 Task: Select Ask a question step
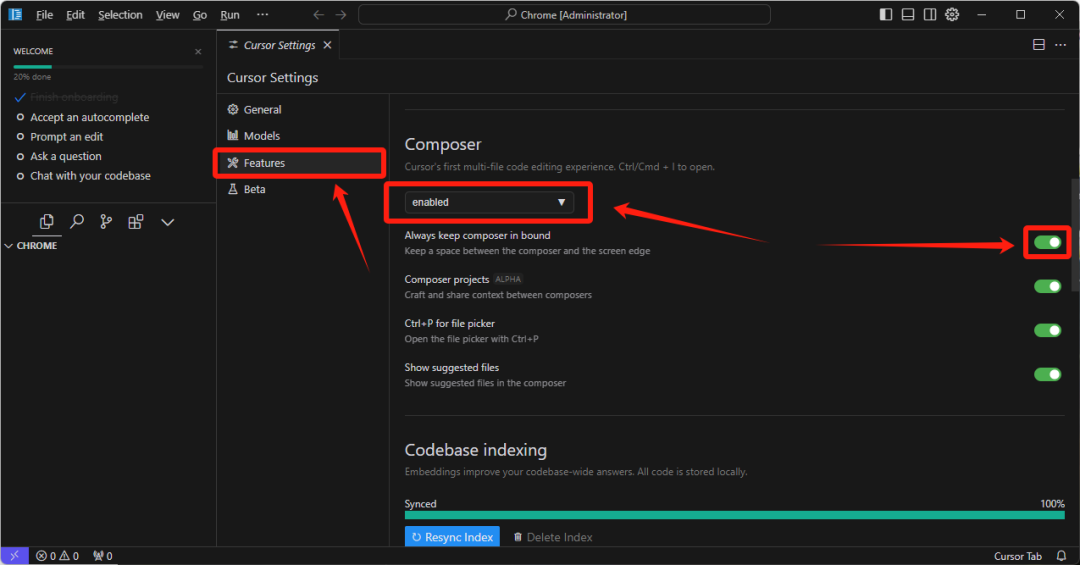(66, 156)
